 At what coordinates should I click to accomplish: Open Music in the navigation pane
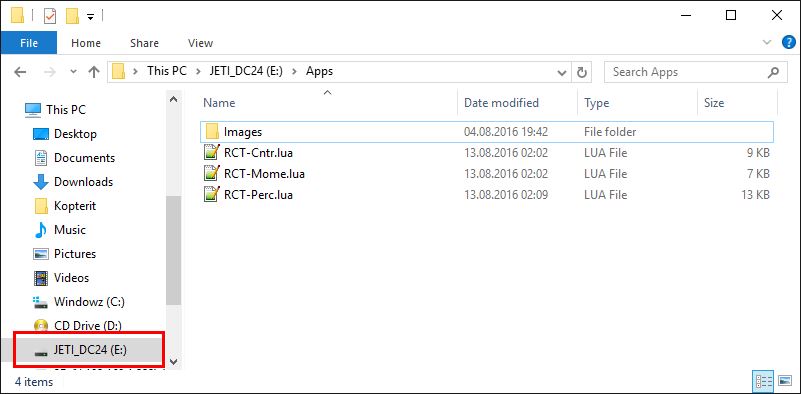[69, 230]
